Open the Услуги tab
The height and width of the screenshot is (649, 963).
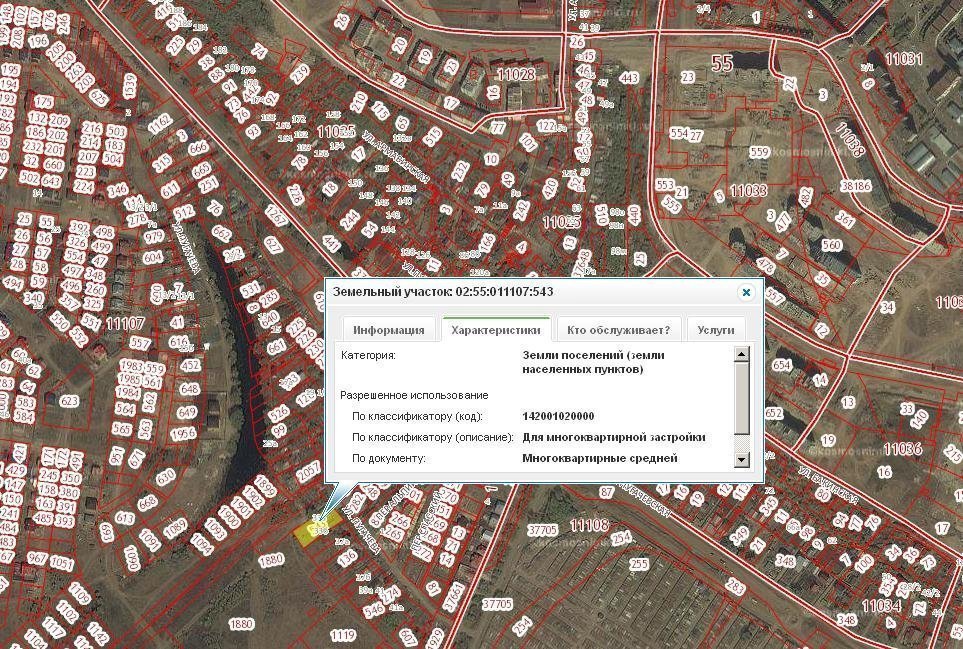click(716, 330)
